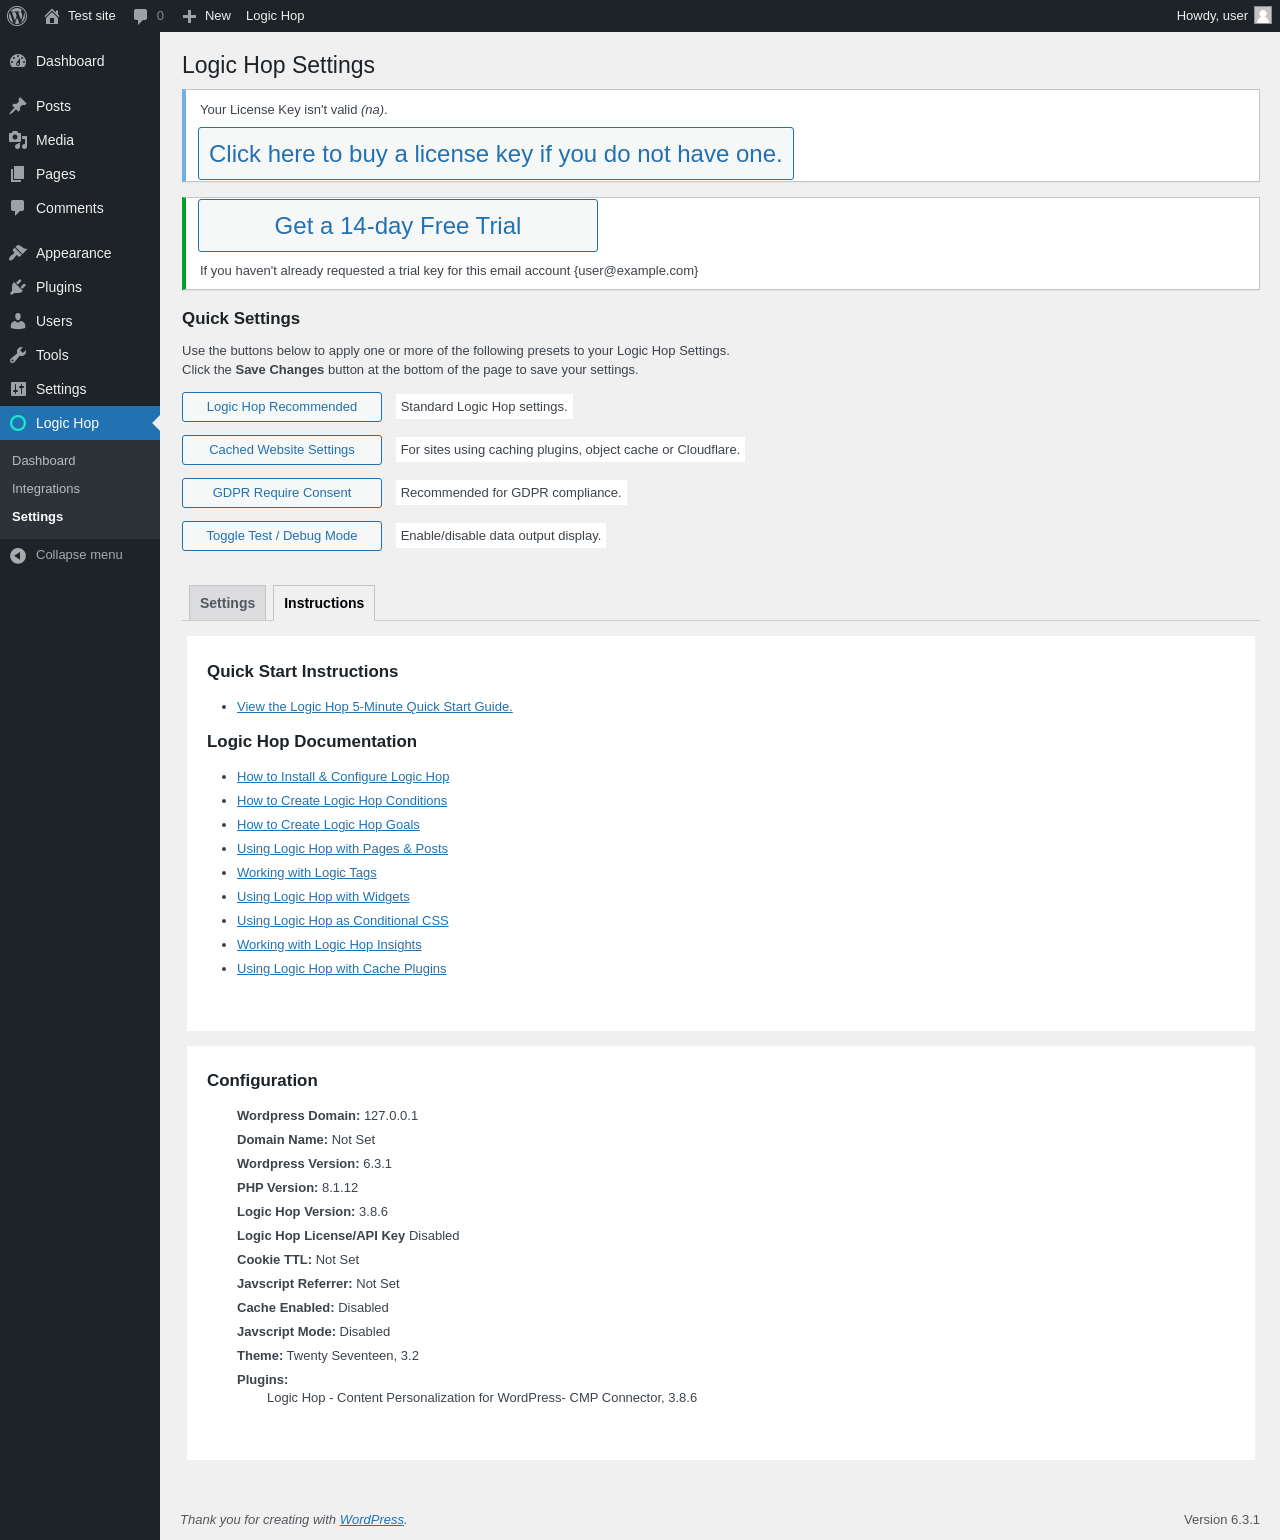The height and width of the screenshot is (1540, 1280).
Task: Switch to the Settings tab
Action: click(227, 603)
